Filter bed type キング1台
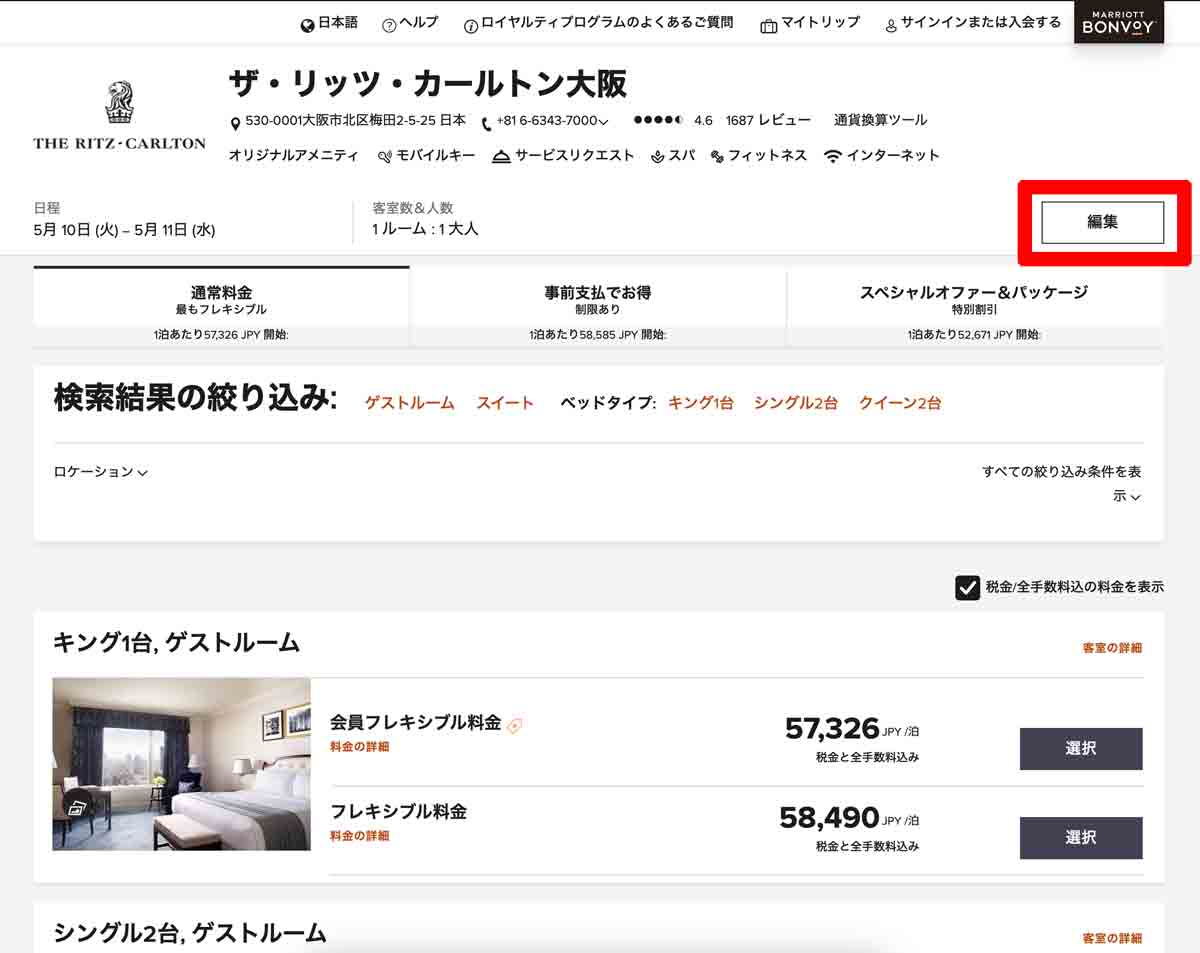This screenshot has height=953, width=1200. pos(701,403)
